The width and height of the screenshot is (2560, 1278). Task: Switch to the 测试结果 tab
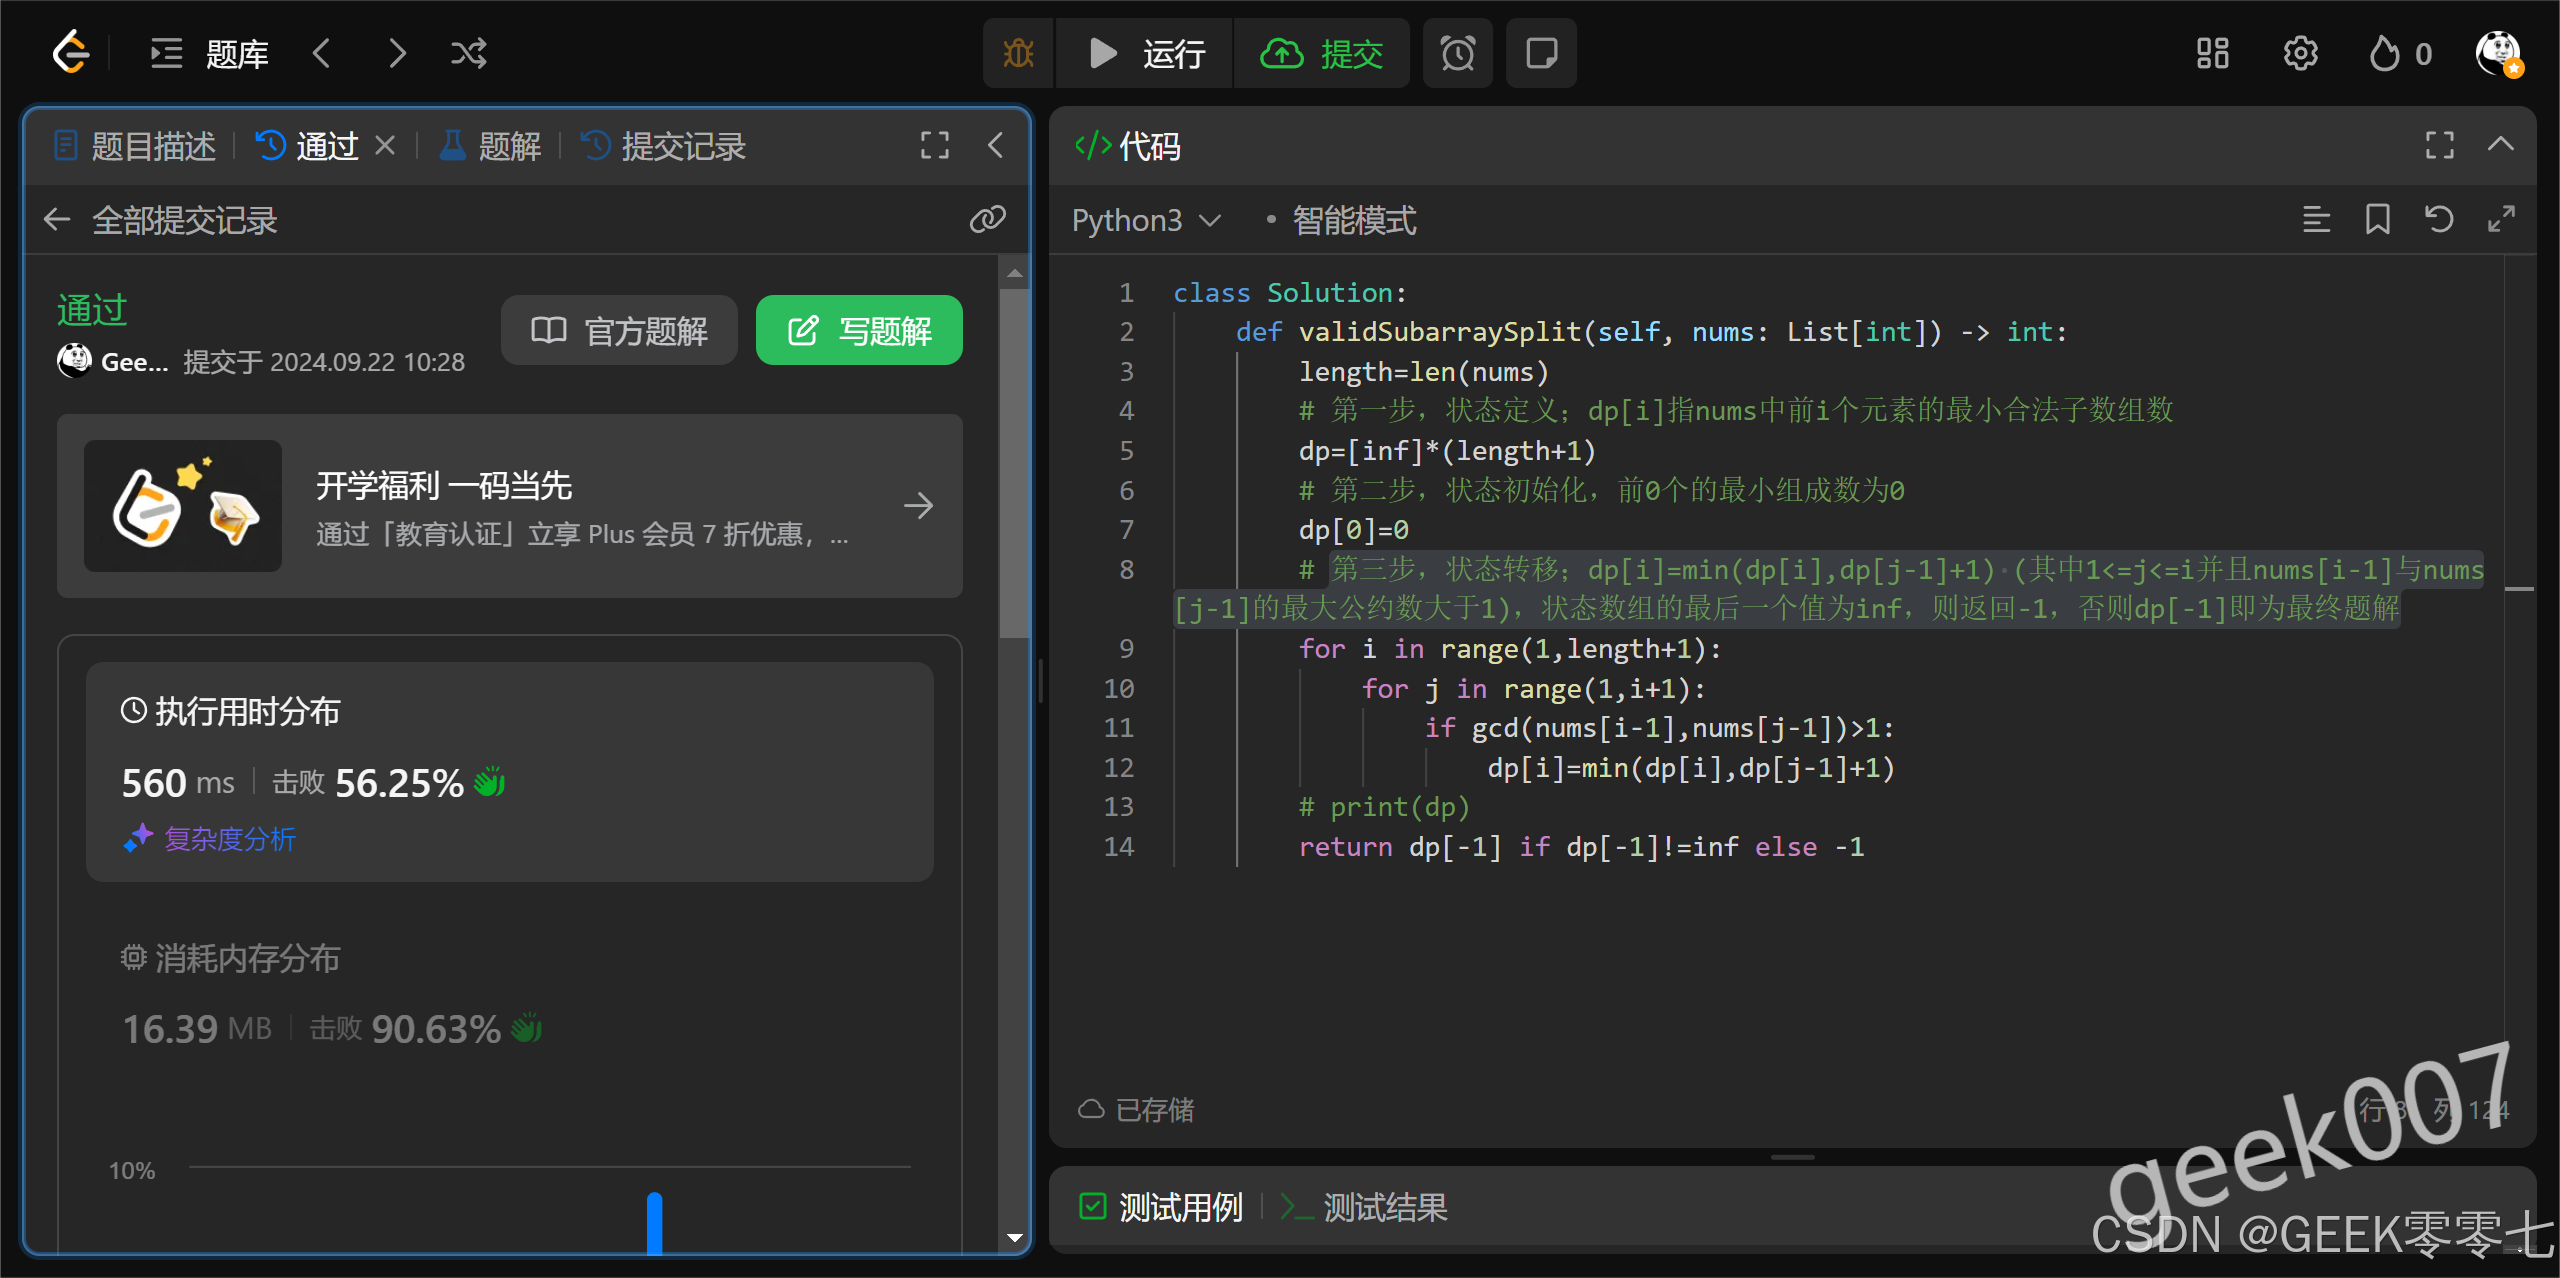(x=1384, y=1207)
